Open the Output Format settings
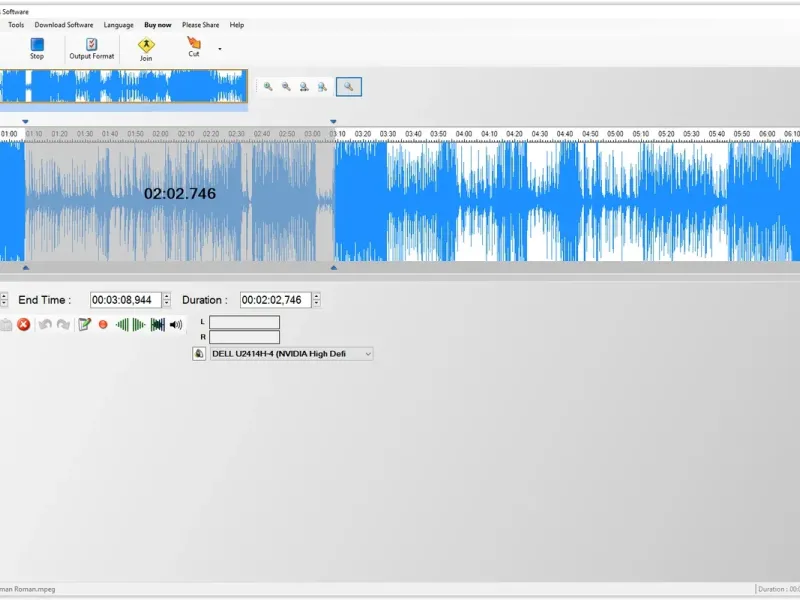The width and height of the screenshot is (800, 600). (x=91, y=47)
